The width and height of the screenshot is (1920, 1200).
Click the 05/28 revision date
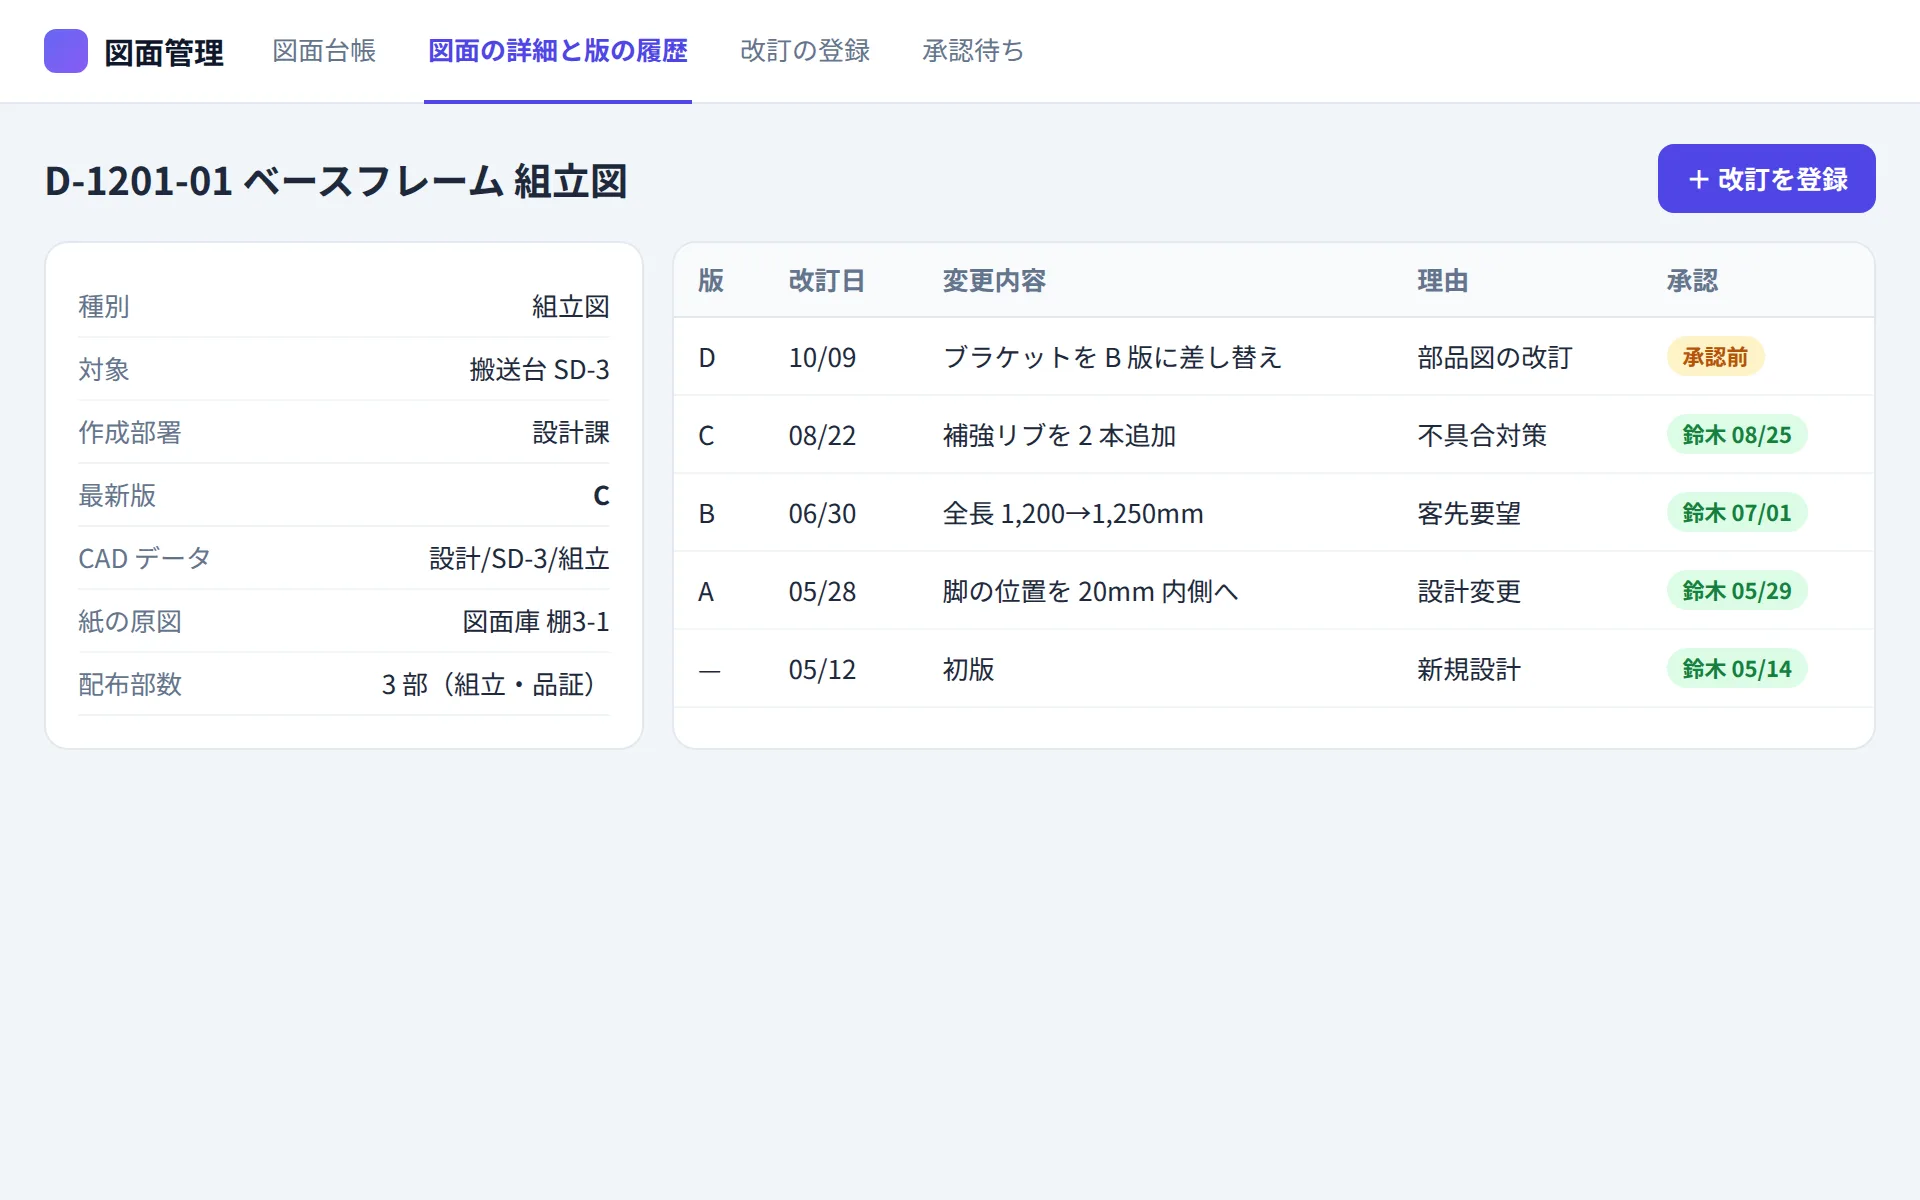pyautogui.click(x=822, y=592)
